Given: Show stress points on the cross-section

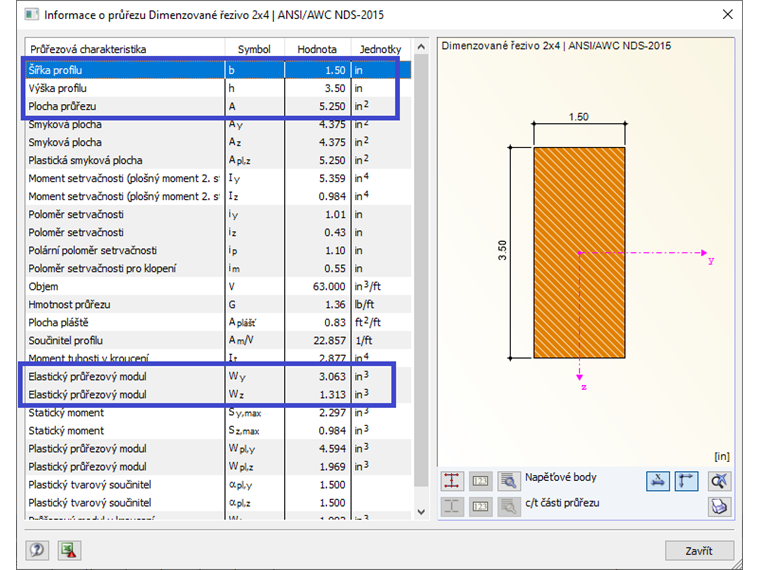Looking at the screenshot, I should (452, 481).
